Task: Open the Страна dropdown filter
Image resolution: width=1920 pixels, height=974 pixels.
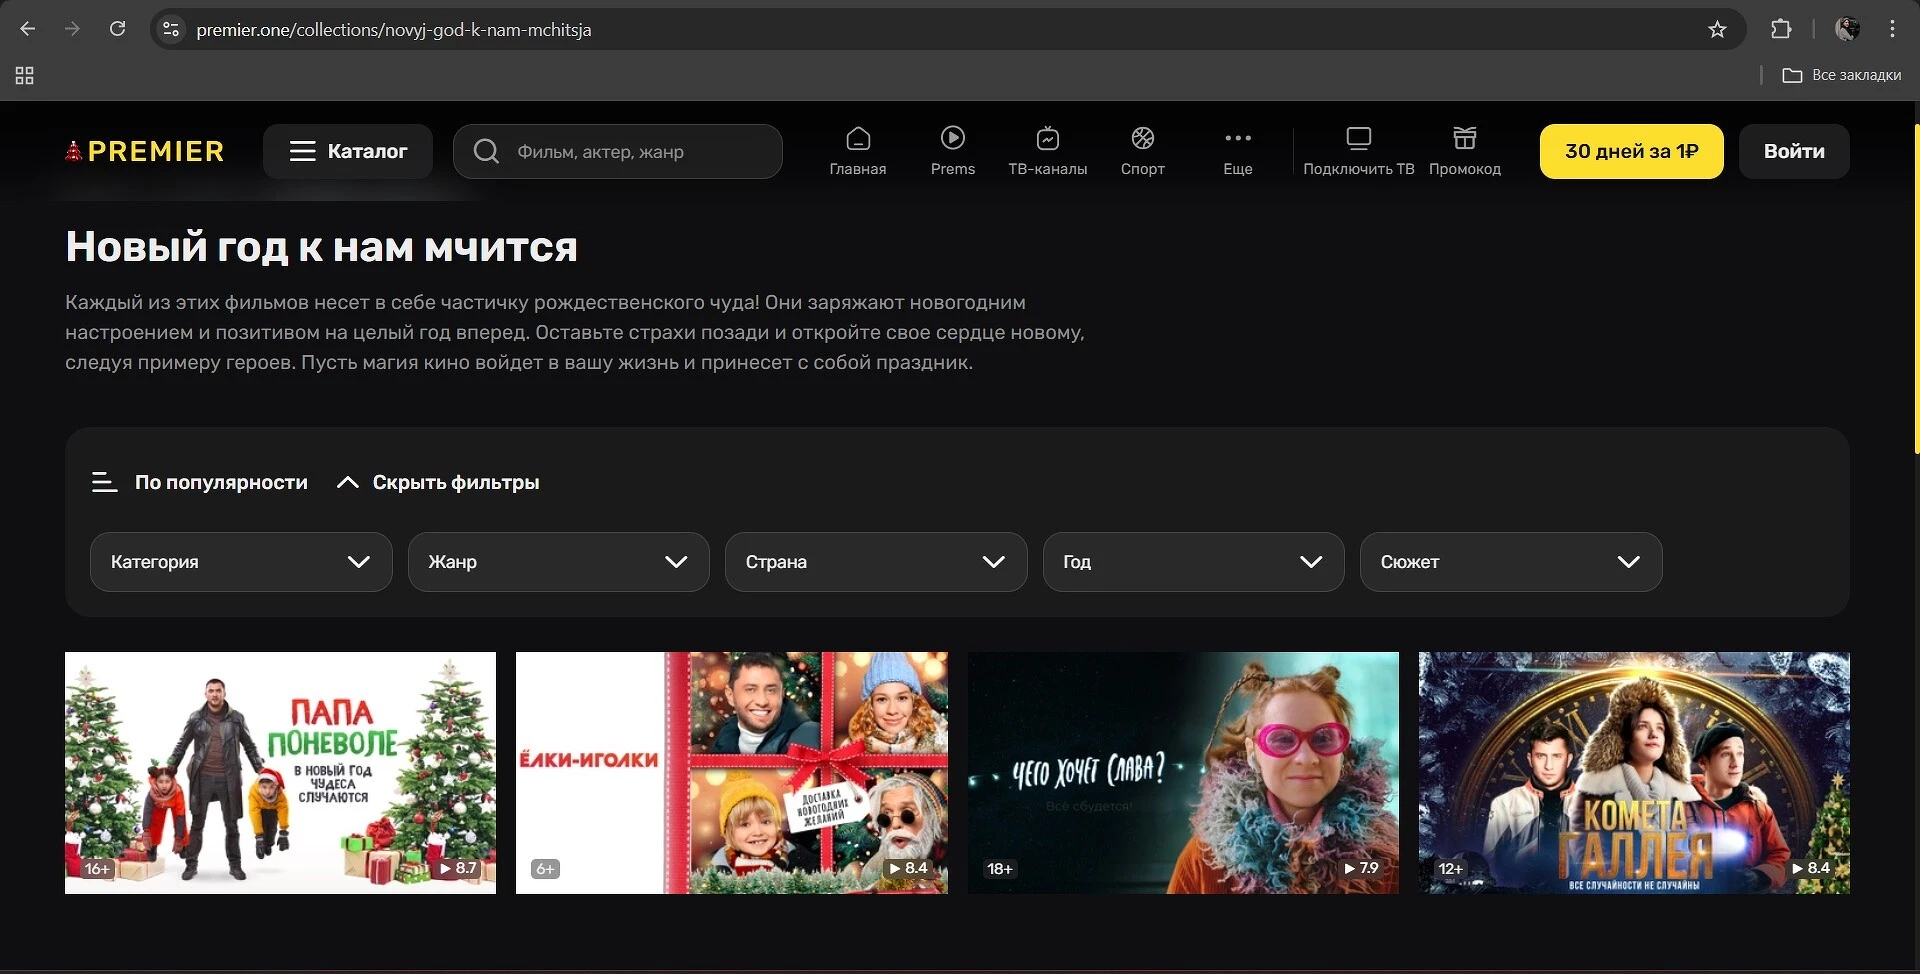Action: coord(875,562)
